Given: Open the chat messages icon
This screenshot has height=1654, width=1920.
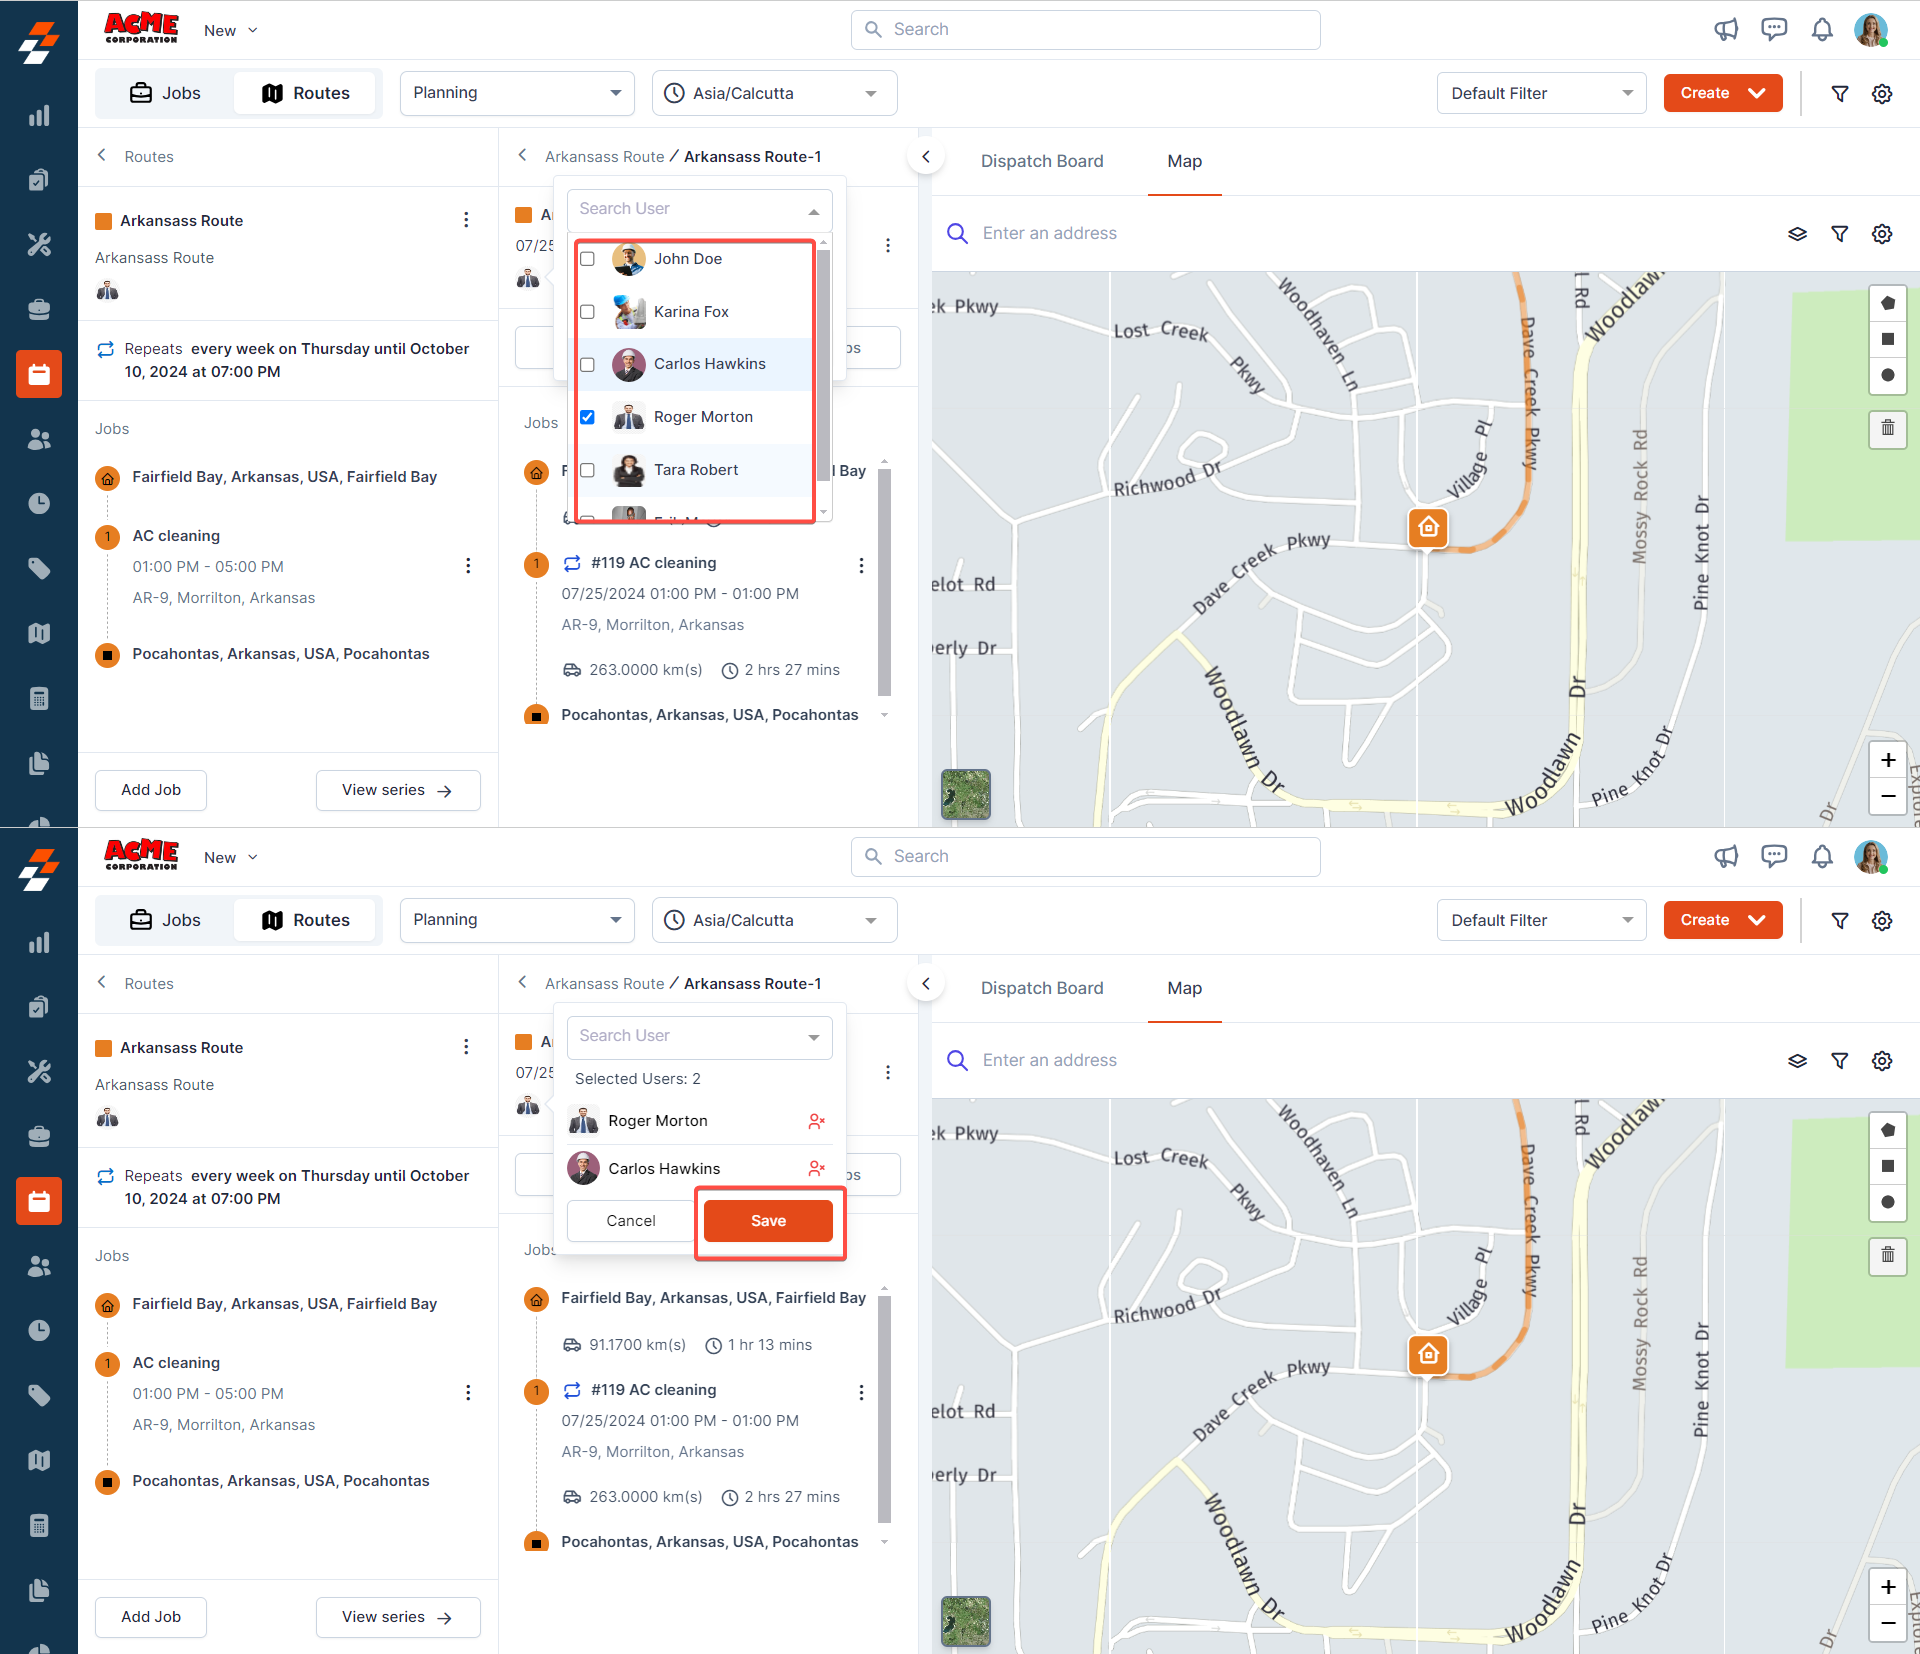Looking at the screenshot, I should pos(1774,30).
